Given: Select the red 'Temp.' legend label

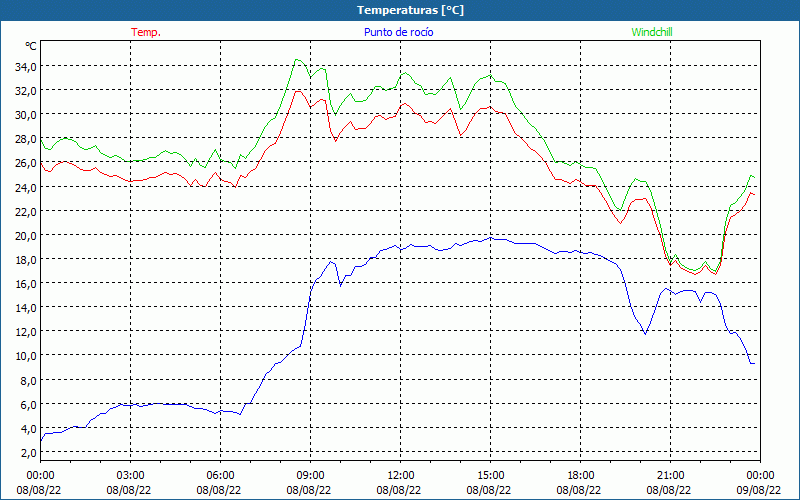Looking at the screenshot, I should [x=146, y=32].
